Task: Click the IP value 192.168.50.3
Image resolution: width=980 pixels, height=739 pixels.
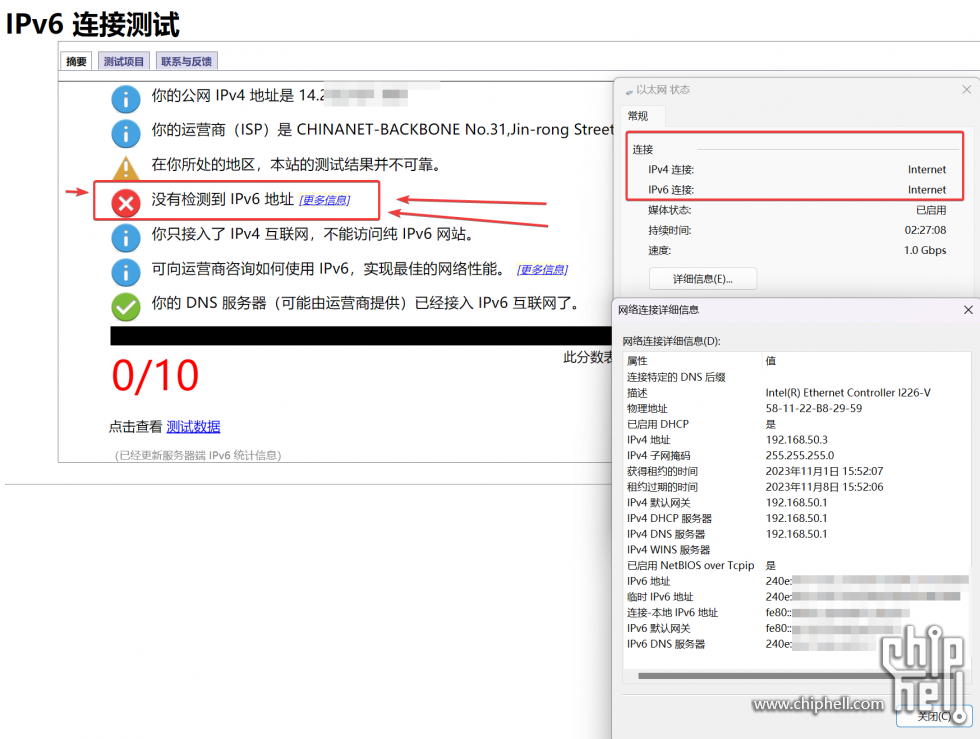Action: tap(796, 440)
